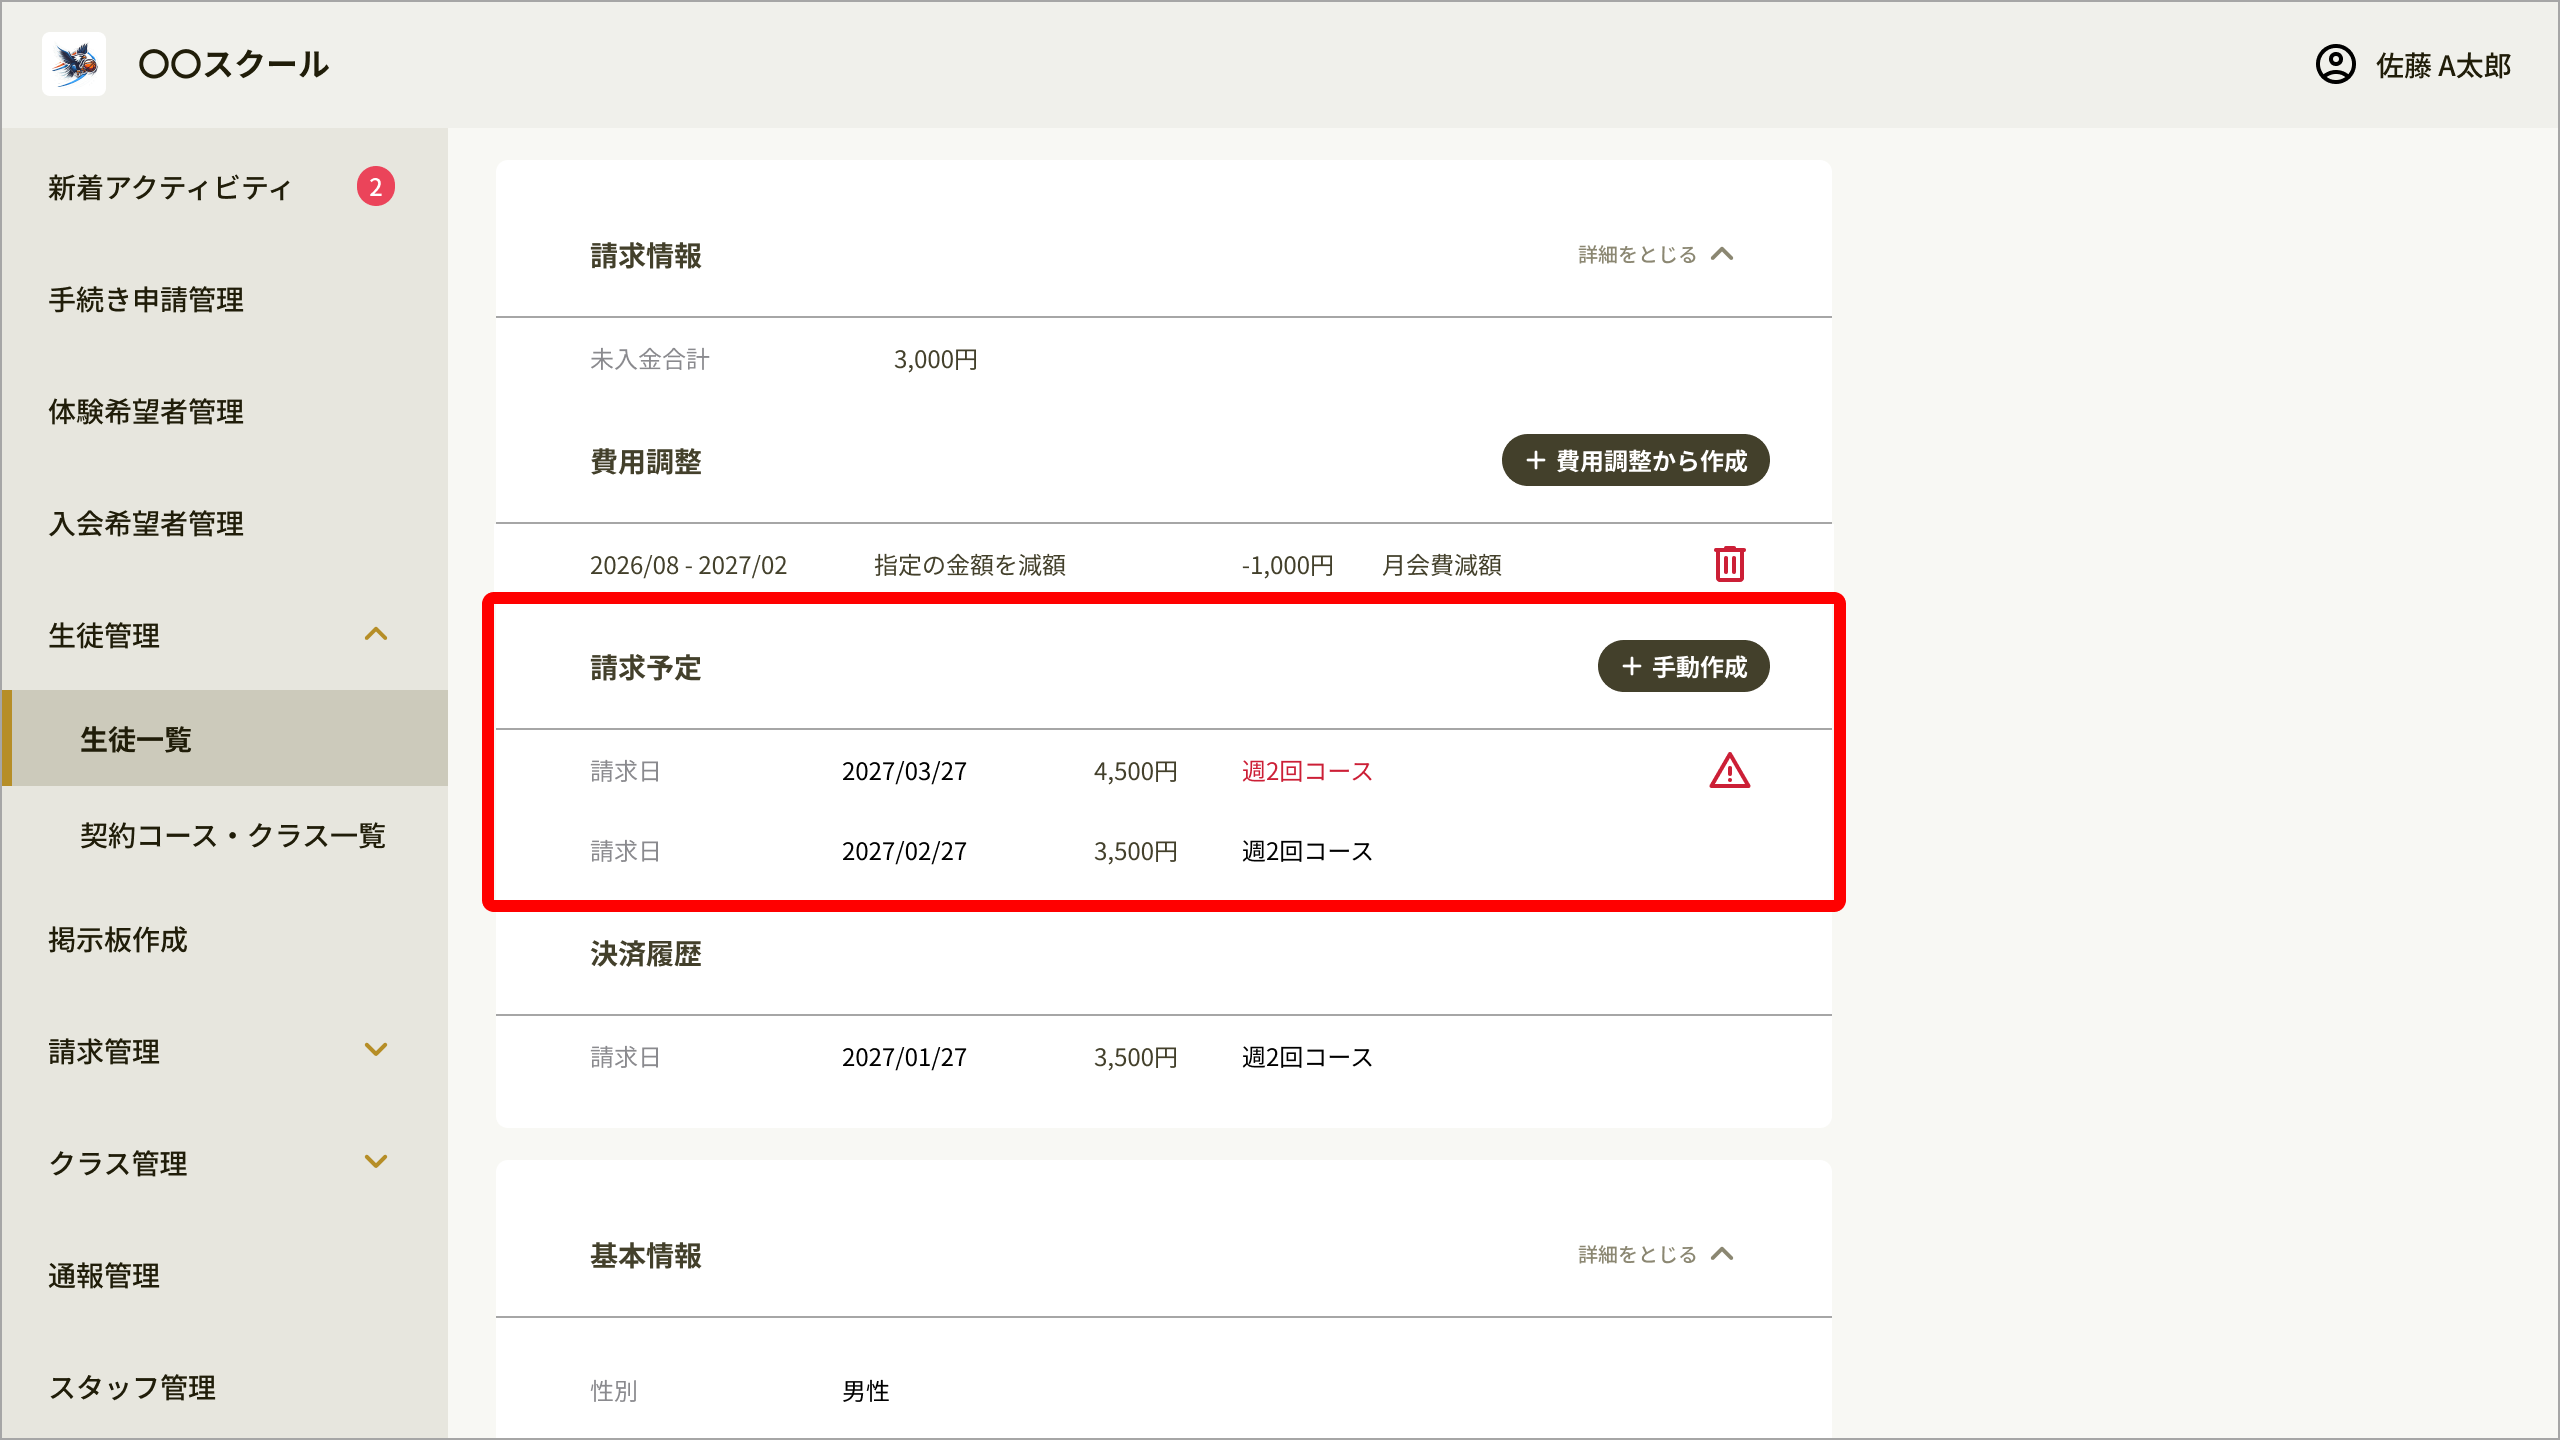Screen dimensions: 2560x1440
Task: Open スタッフ管理 menu item
Action: [x=132, y=1387]
